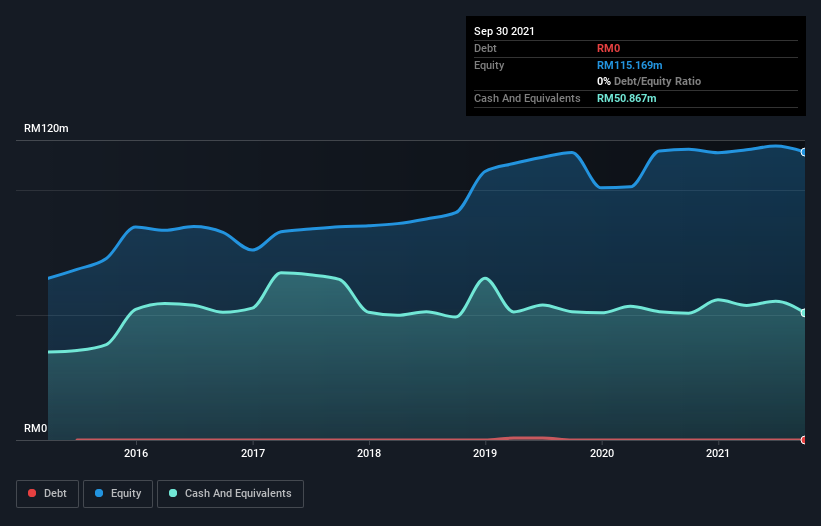The image size is (821, 526).
Task: Click the Debt label in the tooltip
Action: pos(485,48)
